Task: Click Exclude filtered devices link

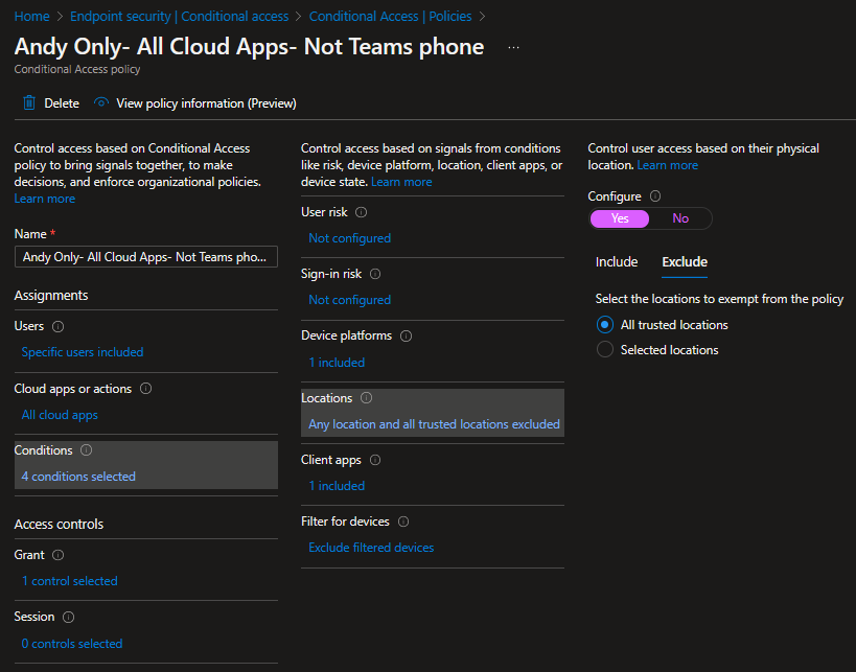Action: [x=371, y=548]
